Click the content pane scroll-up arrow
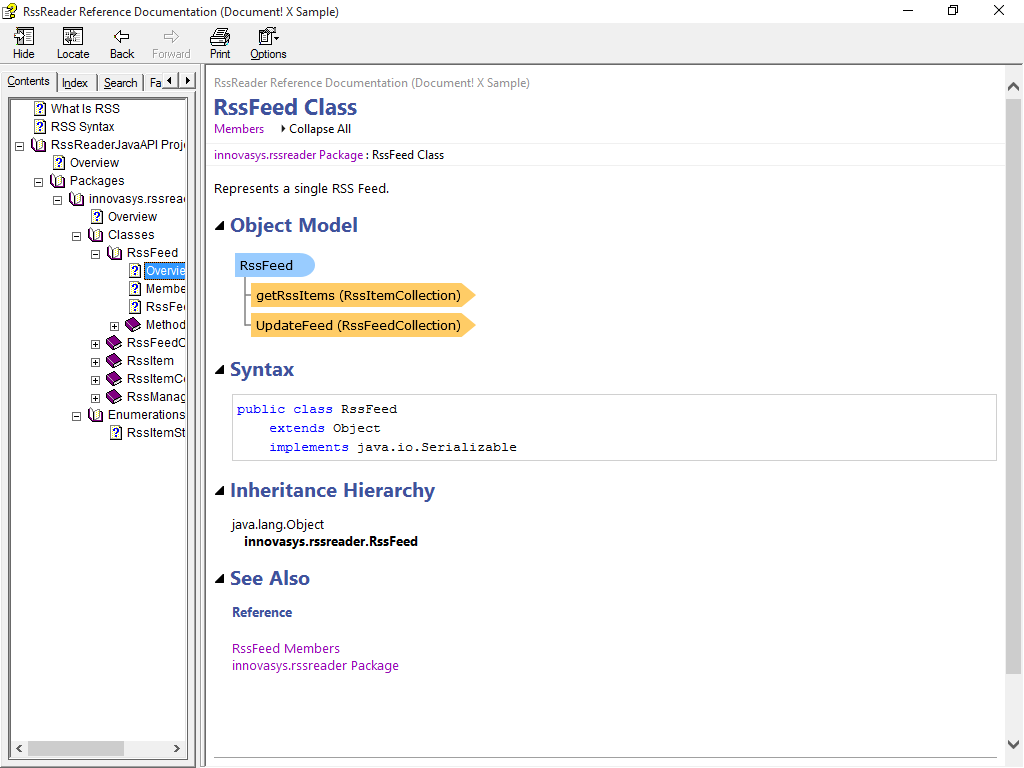The image size is (1024, 768). coord(1013,86)
